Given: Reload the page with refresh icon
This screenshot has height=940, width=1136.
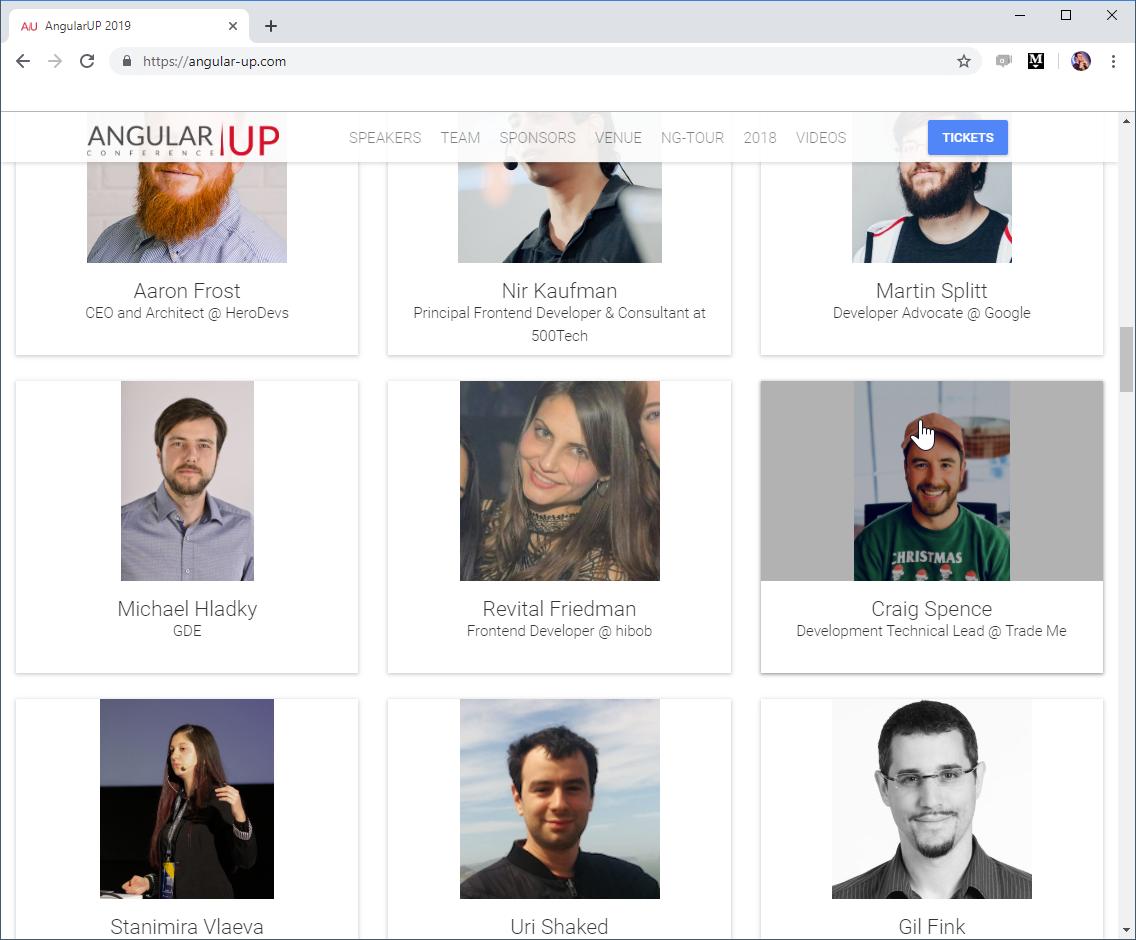Looking at the screenshot, I should 87,62.
